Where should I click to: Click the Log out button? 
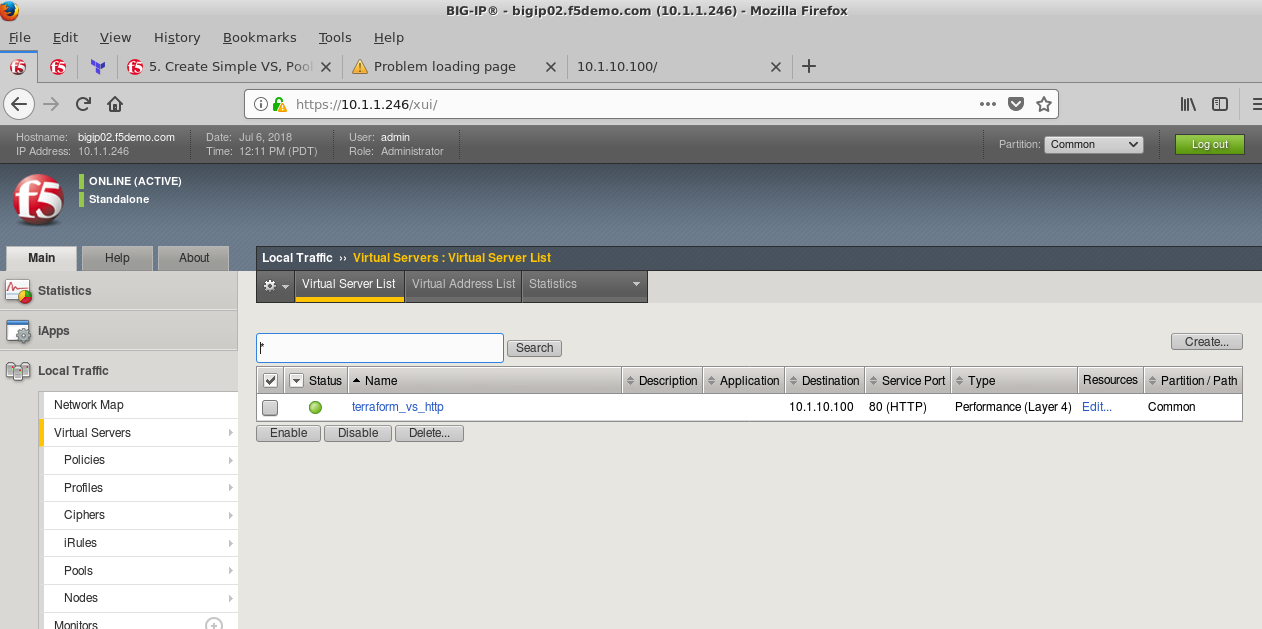[x=1209, y=144]
